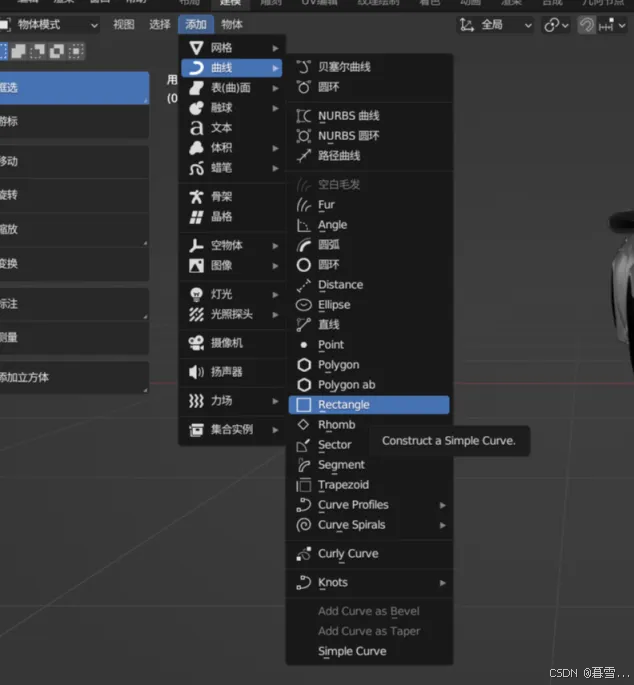This screenshot has height=685, width=634.
Task: Add a NURBS 圆环 circle
Action: click(369, 136)
